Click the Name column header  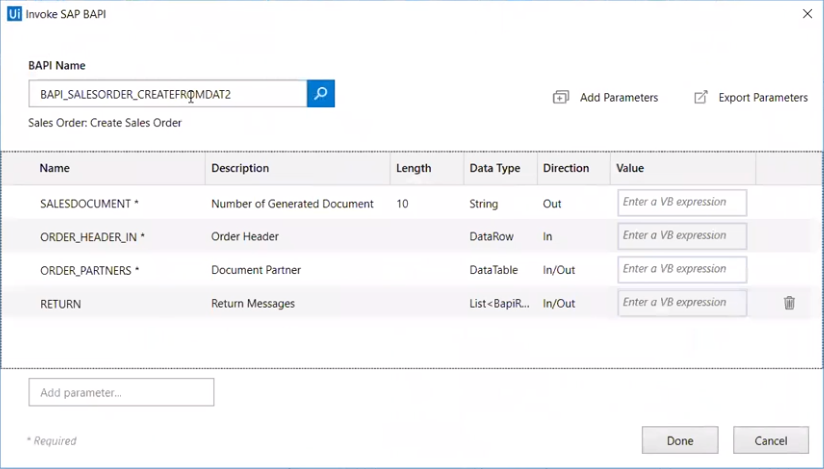click(55, 168)
